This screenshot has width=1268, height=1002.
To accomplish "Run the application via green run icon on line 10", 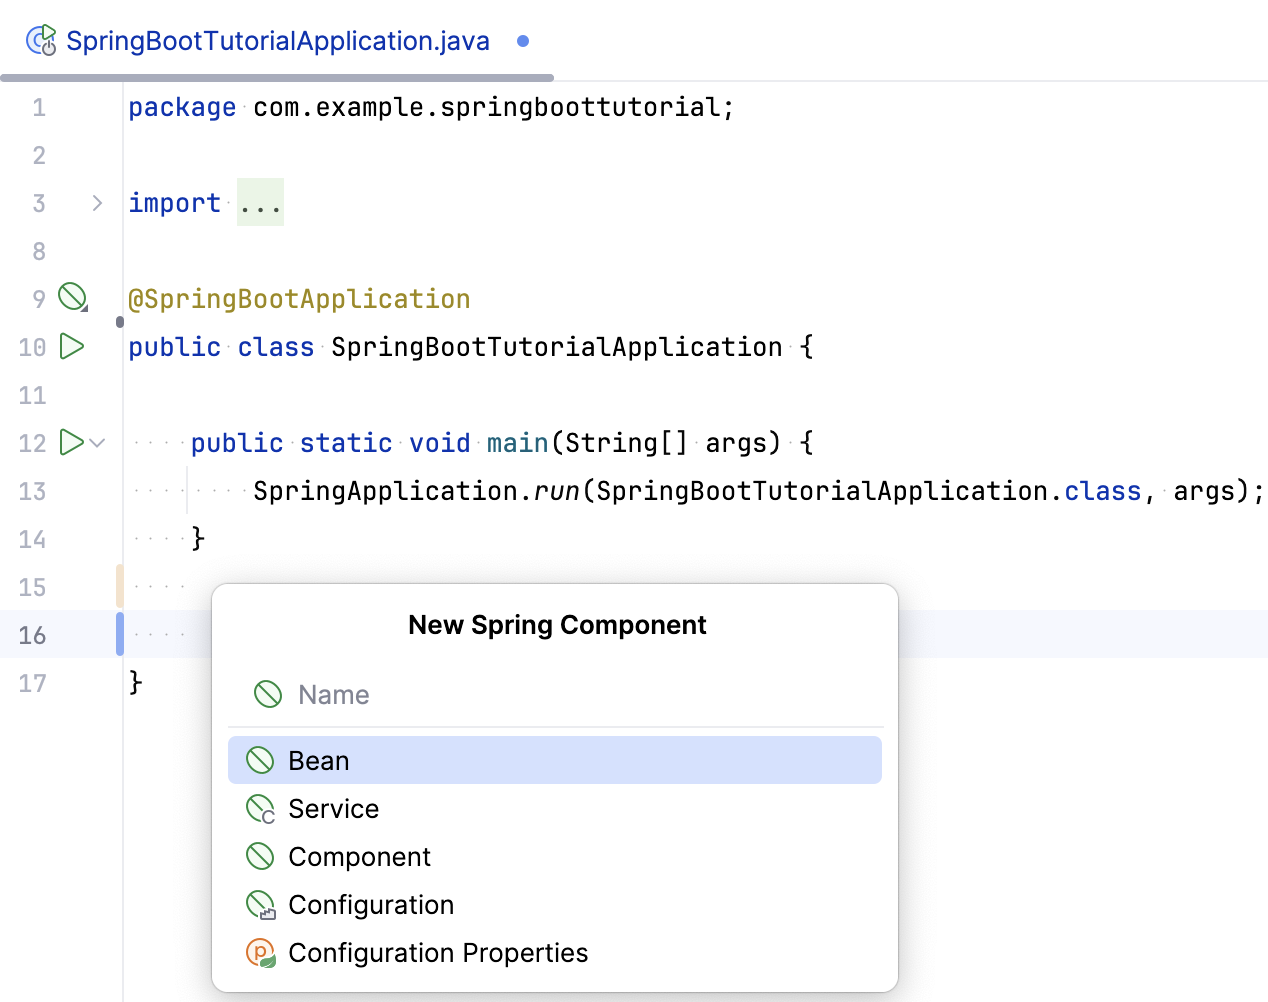I will click(x=70, y=346).
